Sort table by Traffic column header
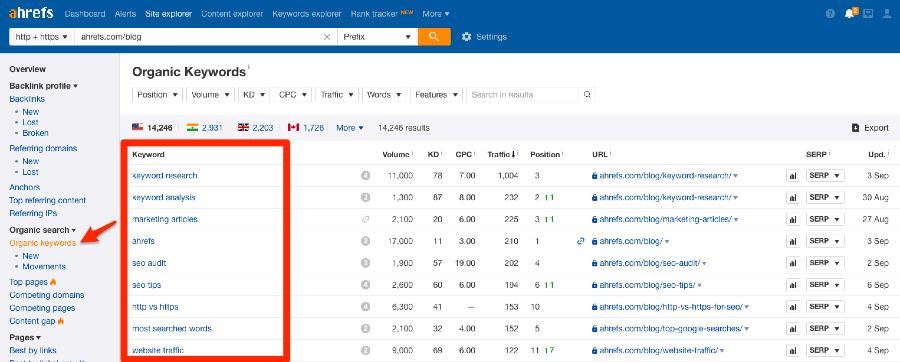The image size is (900, 362). (x=502, y=154)
